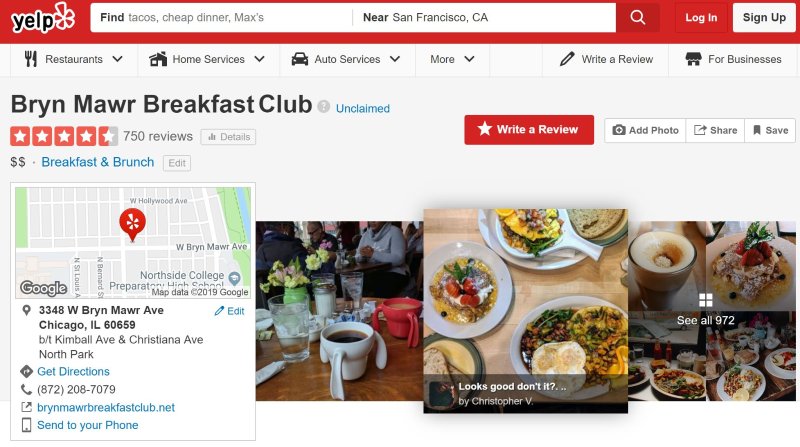
Task: Open the photo grid icon above See all 972
Action: coord(706,300)
